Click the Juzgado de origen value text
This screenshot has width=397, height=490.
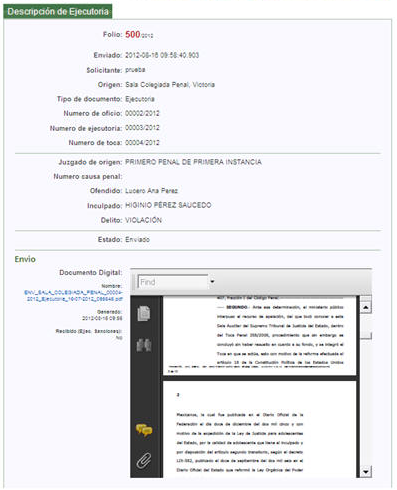coord(193,162)
